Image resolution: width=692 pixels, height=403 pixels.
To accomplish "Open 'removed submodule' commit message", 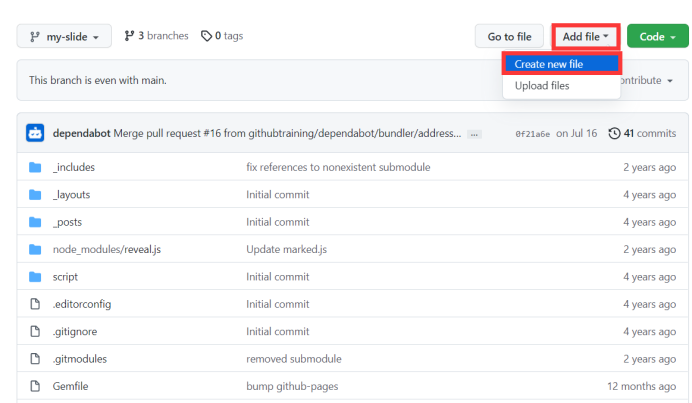I will coord(294,359).
